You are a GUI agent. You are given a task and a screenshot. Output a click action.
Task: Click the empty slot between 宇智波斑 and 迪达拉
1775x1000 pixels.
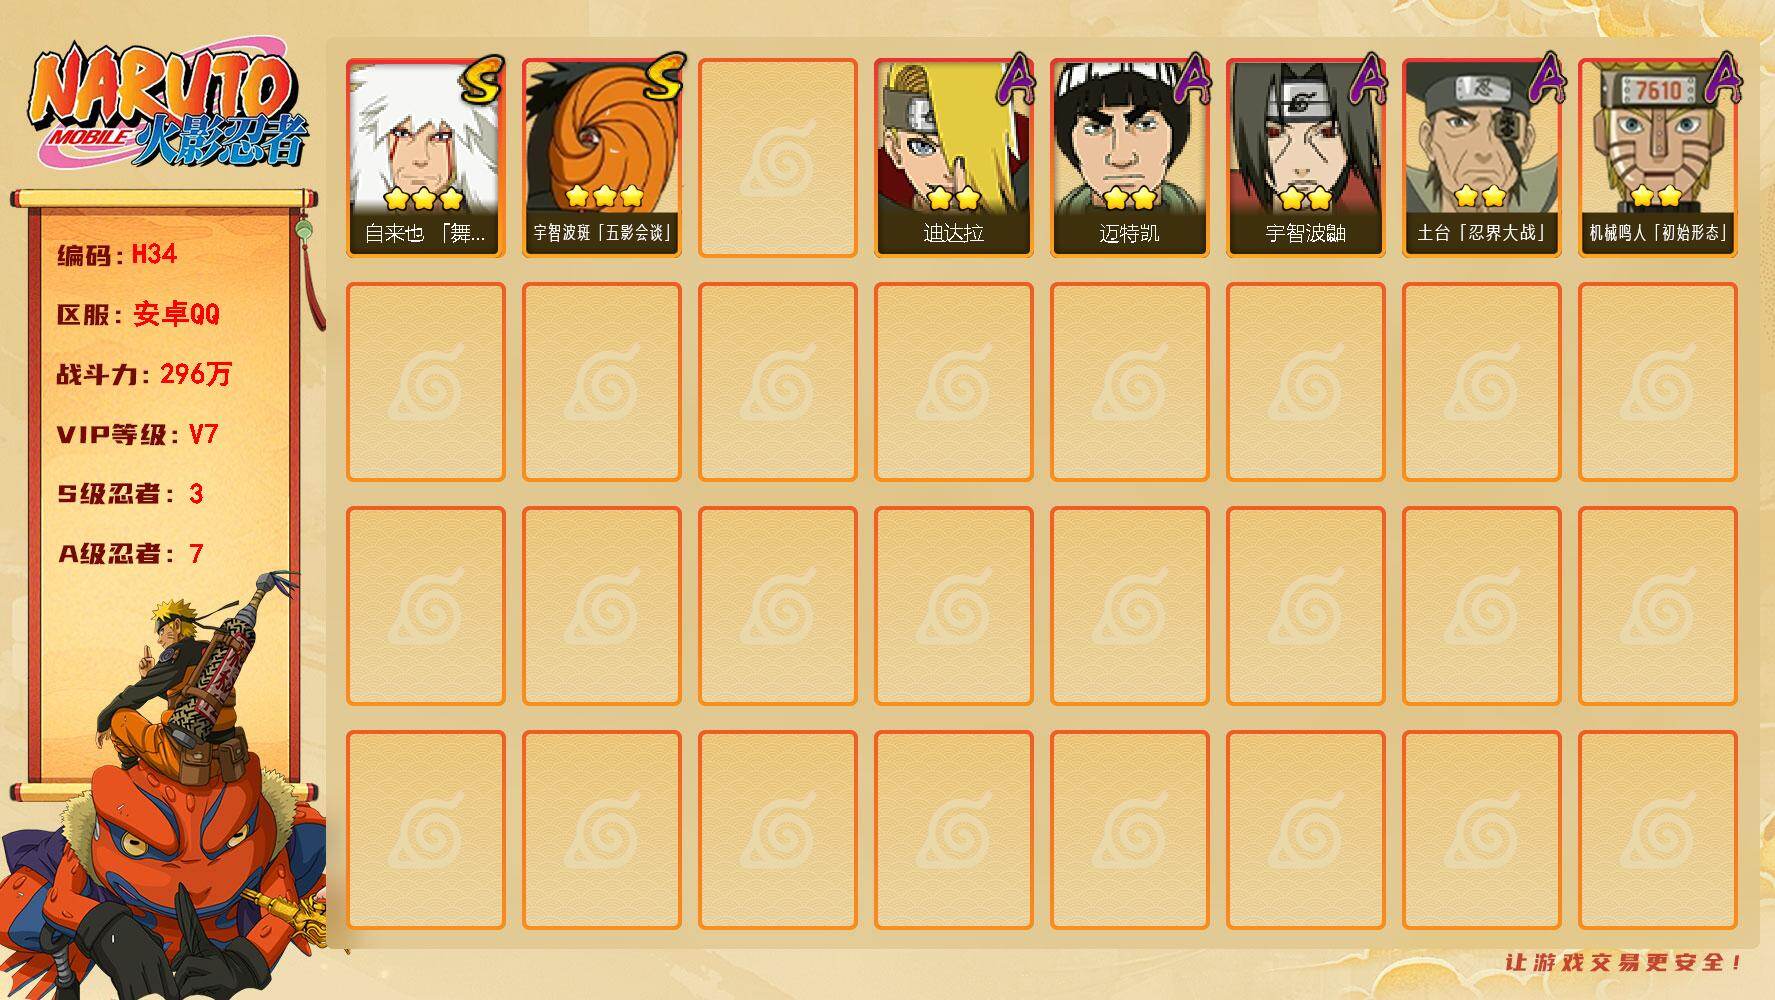click(x=777, y=157)
